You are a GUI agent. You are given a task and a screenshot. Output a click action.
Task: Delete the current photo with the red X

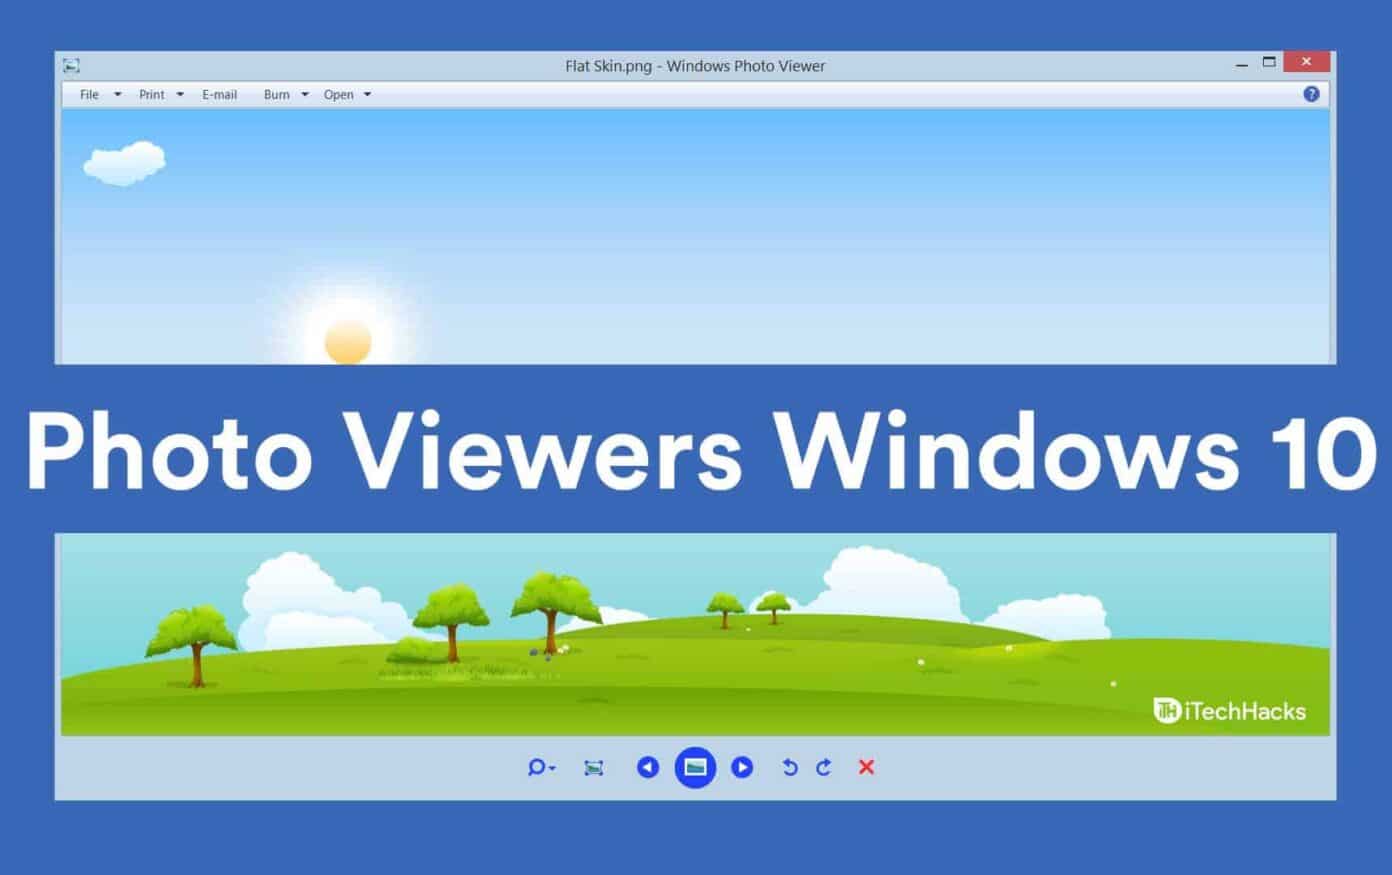pyautogui.click(x=866, y=768)
